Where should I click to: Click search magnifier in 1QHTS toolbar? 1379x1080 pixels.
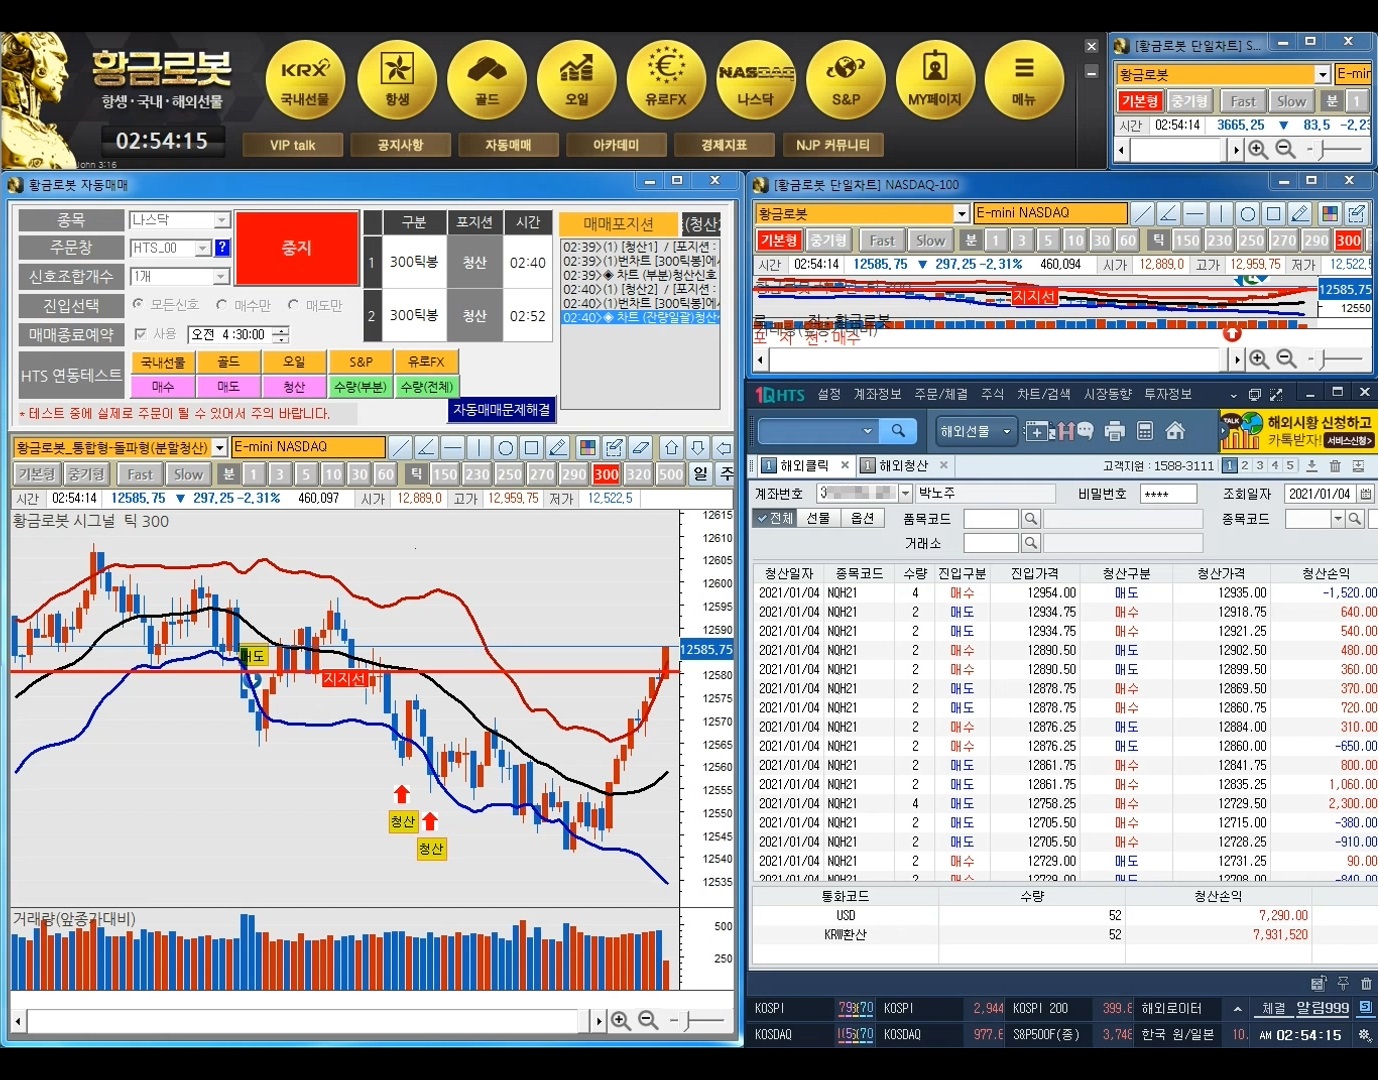pyautogui.click(x=898, y=431)
